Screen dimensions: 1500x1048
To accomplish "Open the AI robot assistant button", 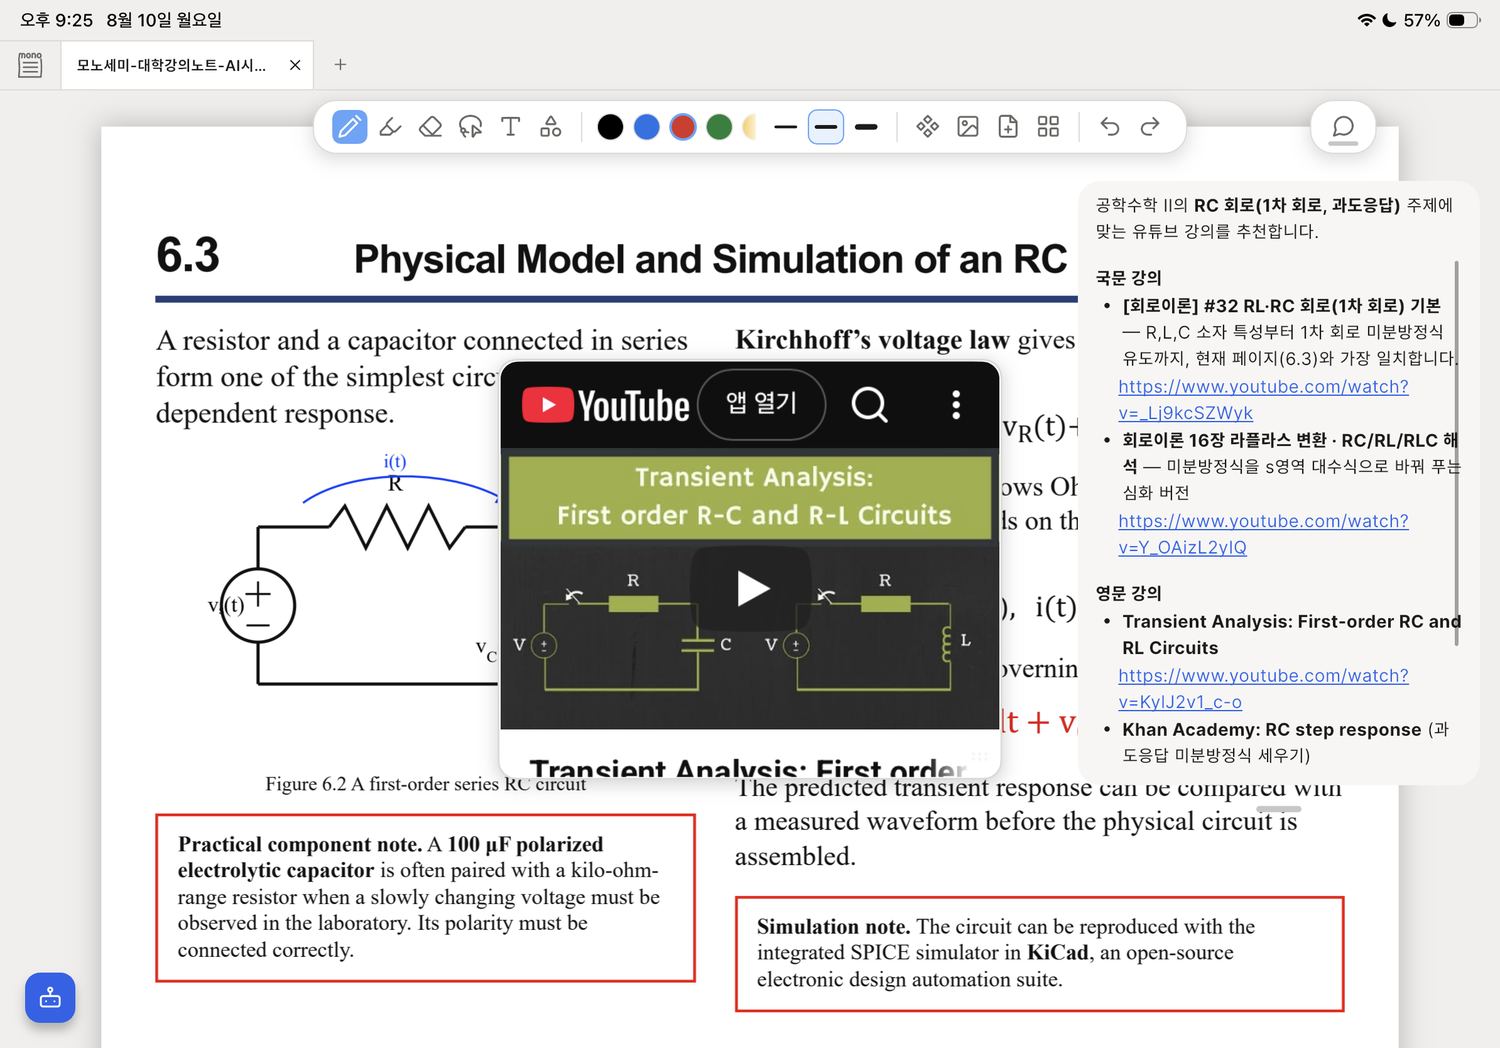I will (x=50, y=998).
